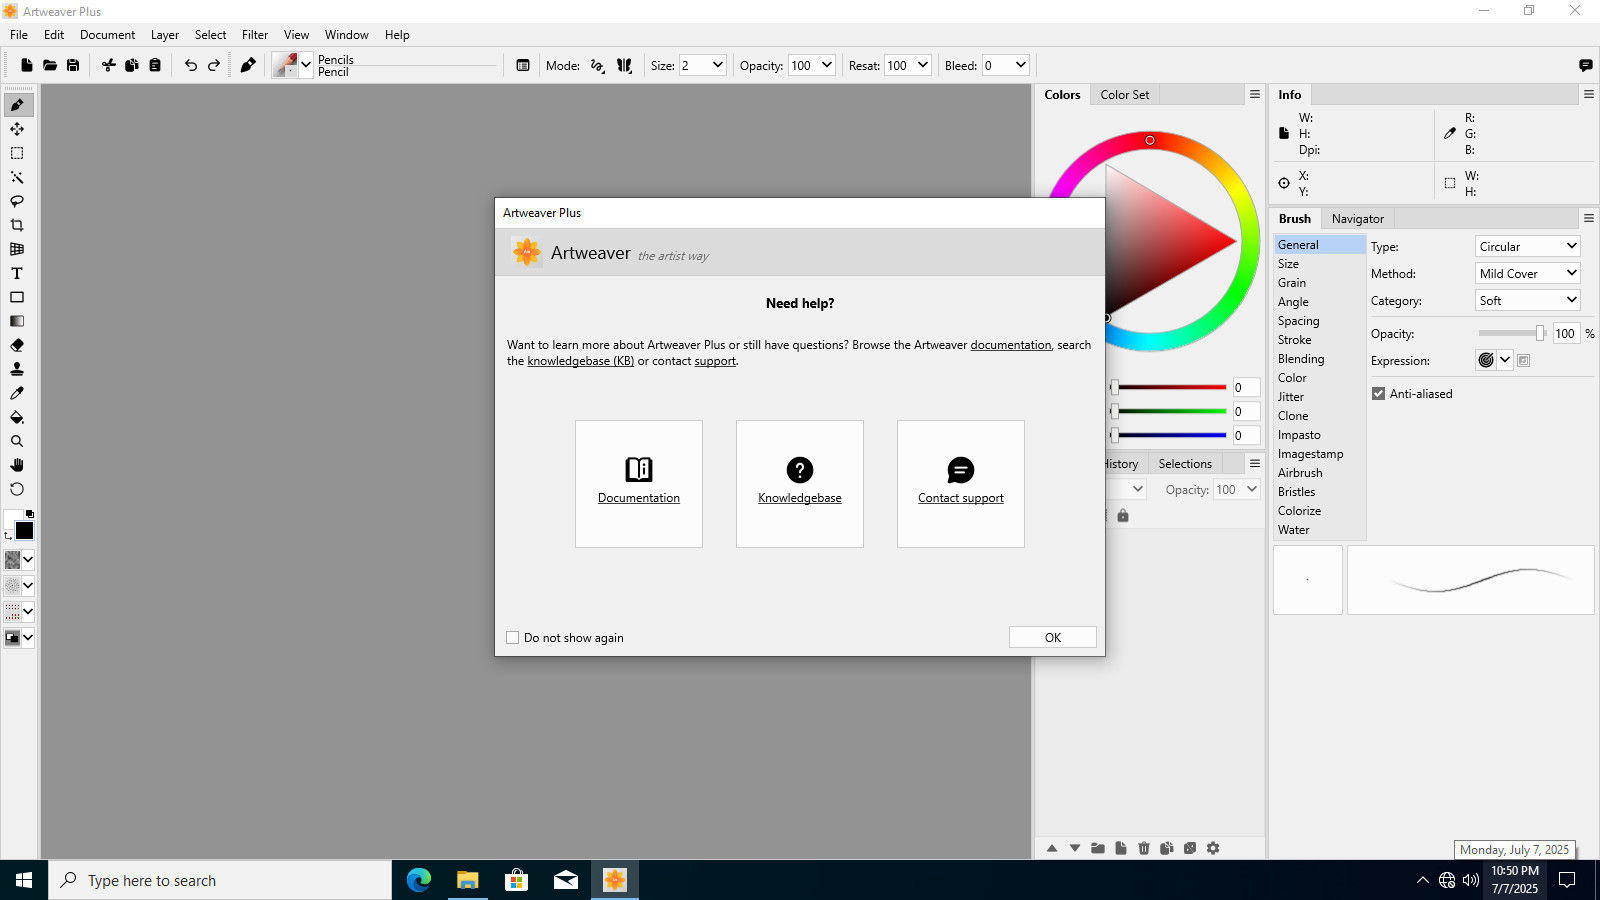Open the Layer menu
The image size is (1600, 900).
165,35
